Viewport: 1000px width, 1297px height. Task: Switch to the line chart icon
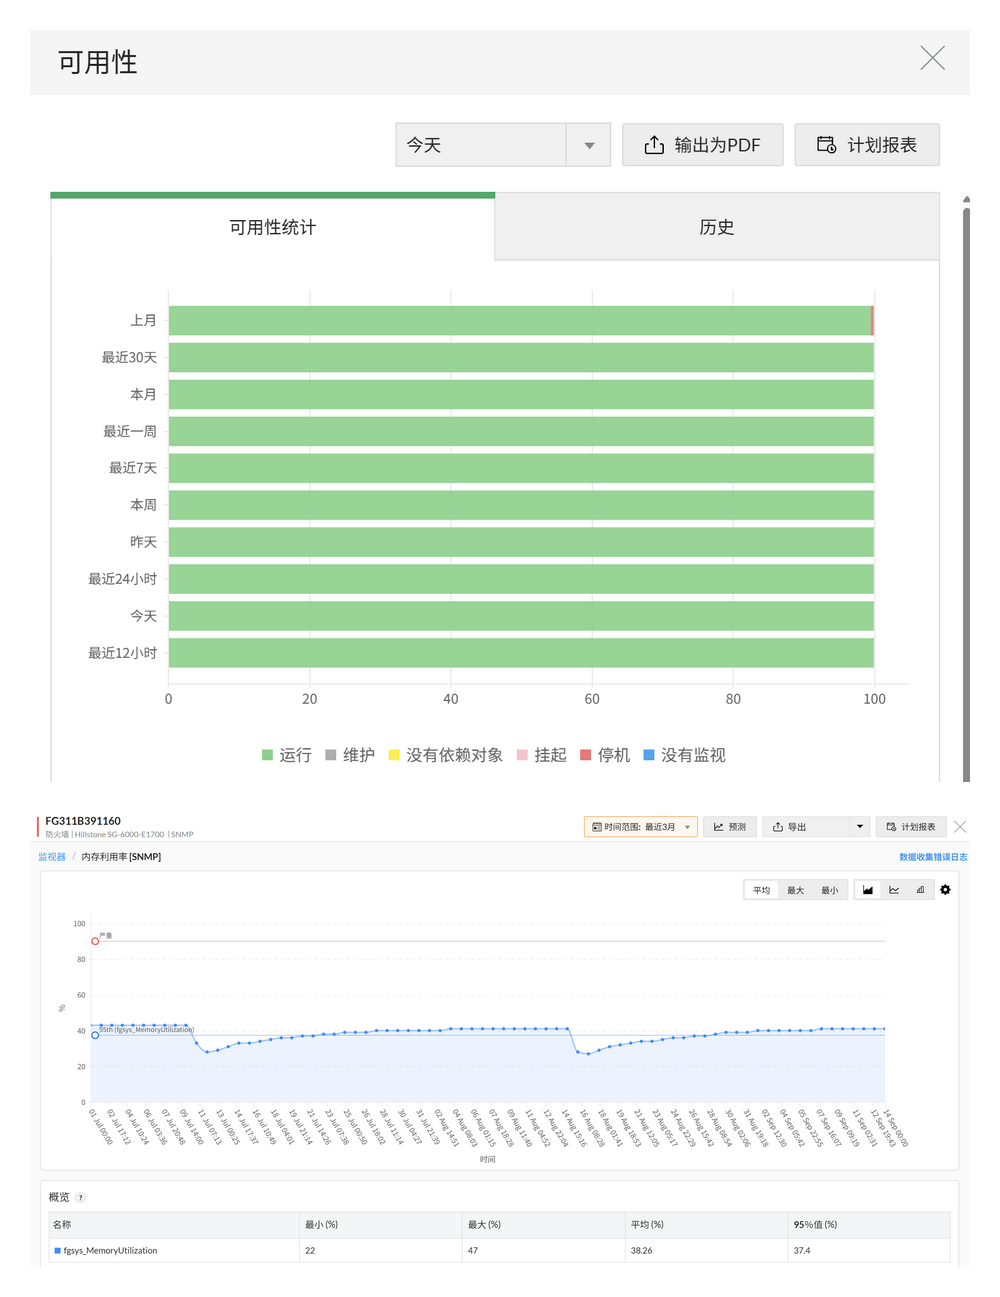[x=895, y=889]
